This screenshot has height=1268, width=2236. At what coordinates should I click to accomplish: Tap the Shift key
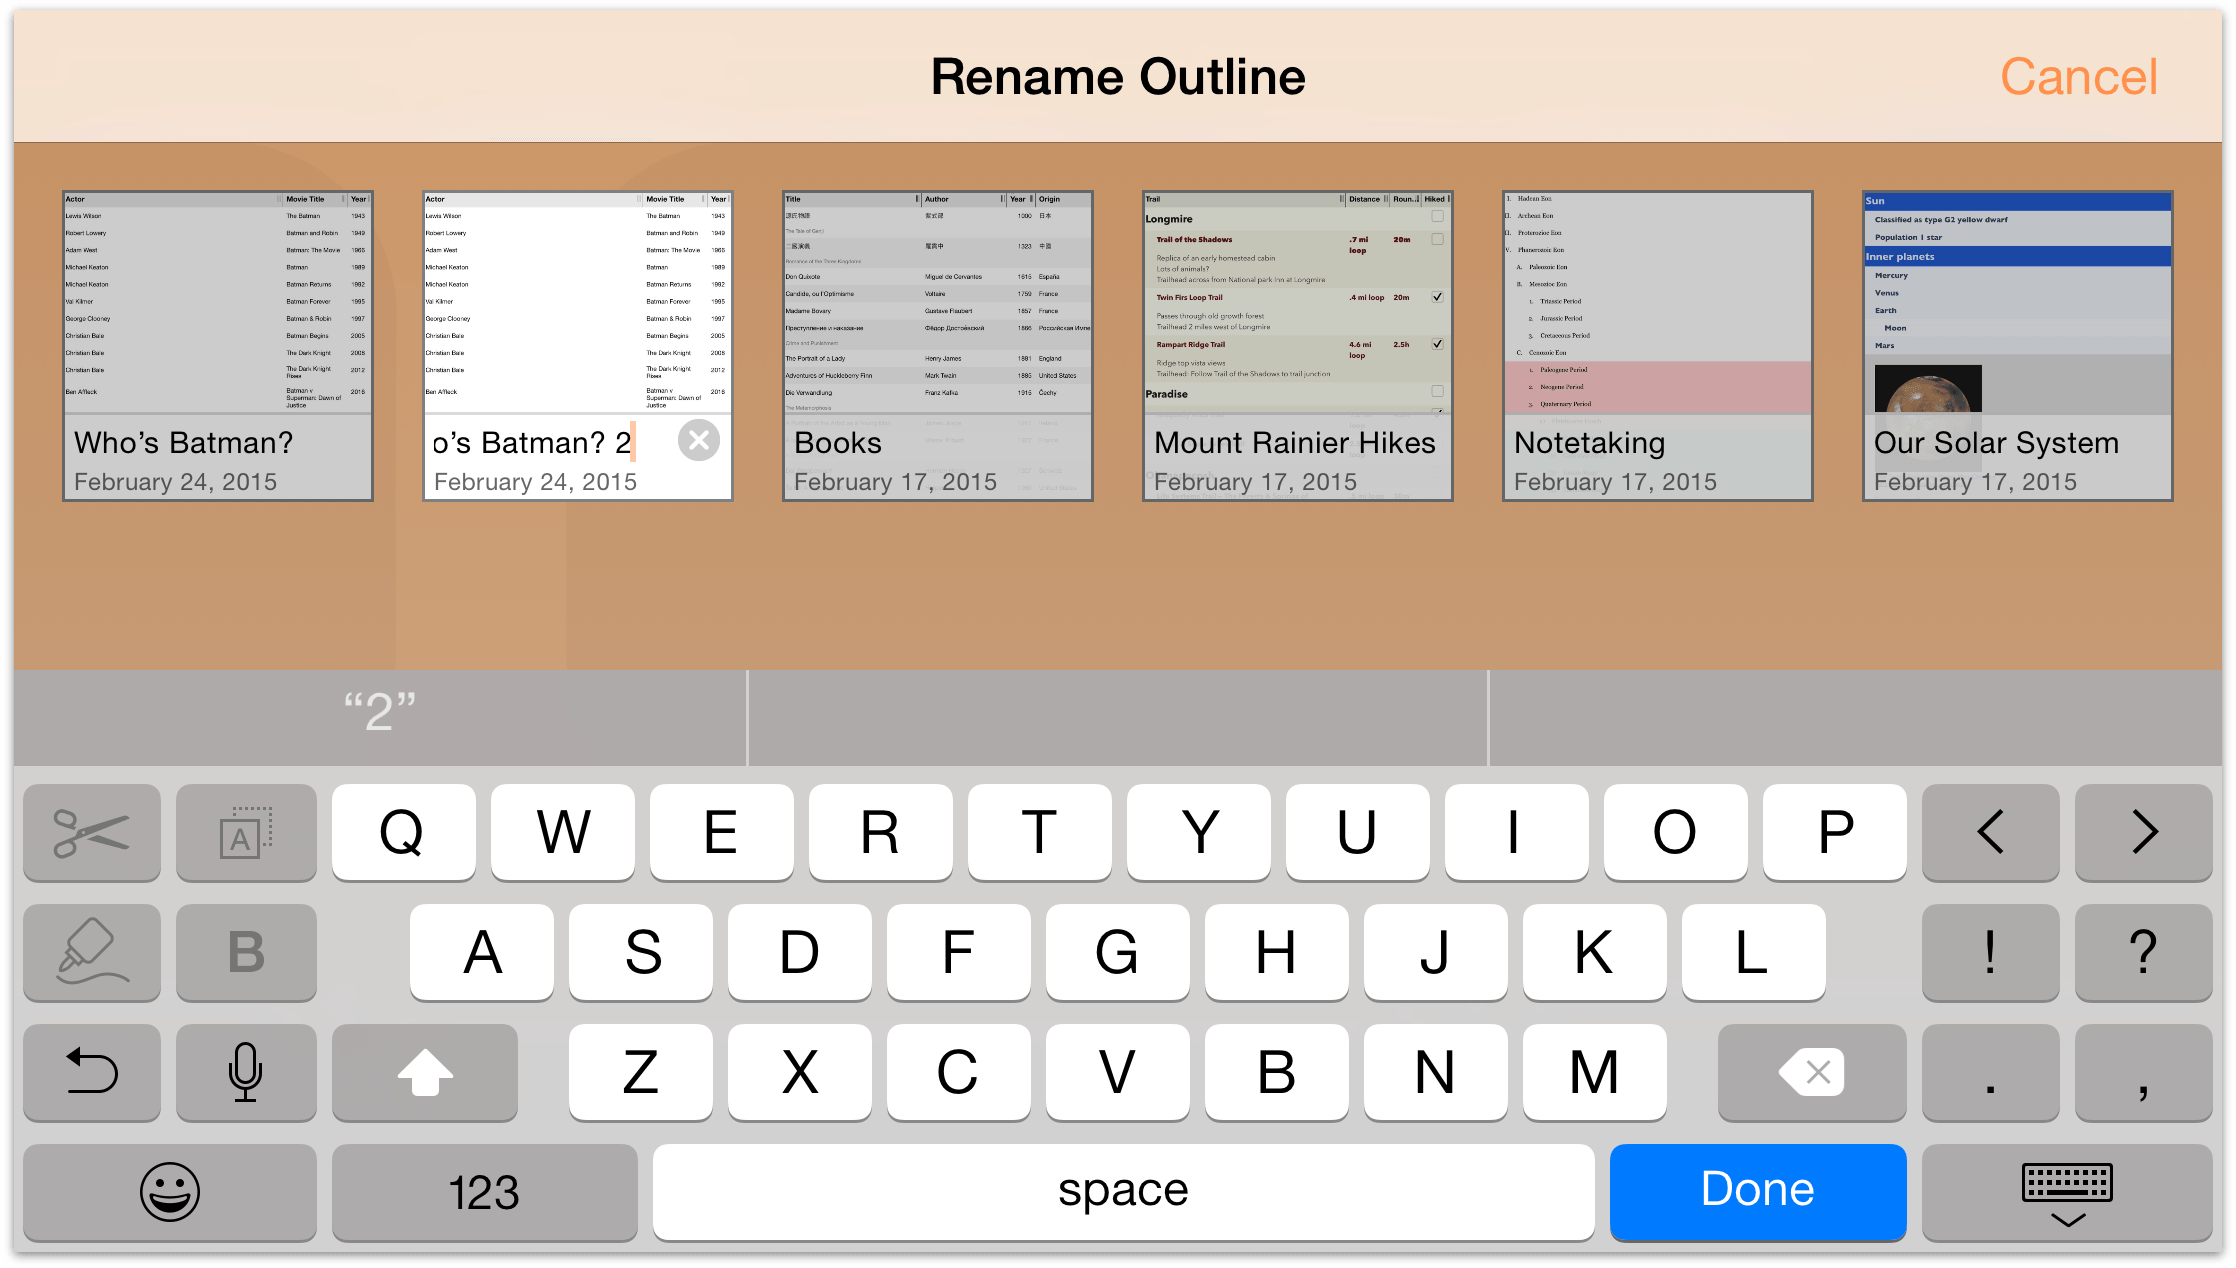pyautogui.click(x=425, y=1072)
